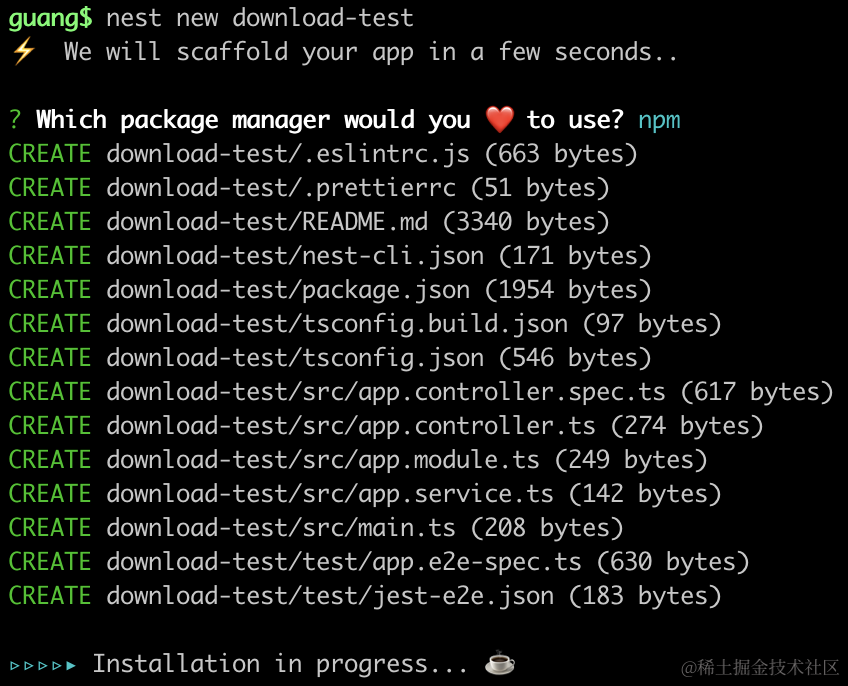
Task: Click the download-test/test/jest-e2e.json path
Action: [x=330, y=596]
